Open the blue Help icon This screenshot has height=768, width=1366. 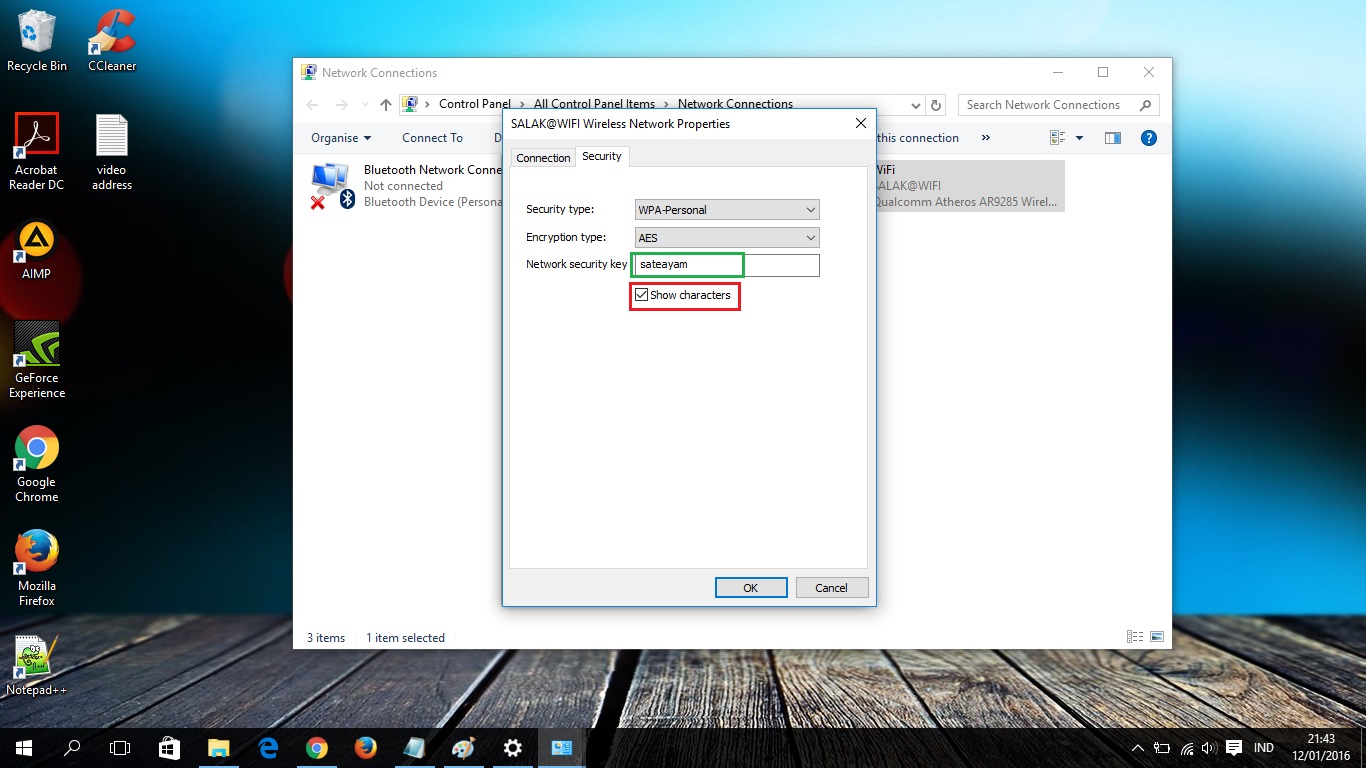click(x=1149, y=138)
